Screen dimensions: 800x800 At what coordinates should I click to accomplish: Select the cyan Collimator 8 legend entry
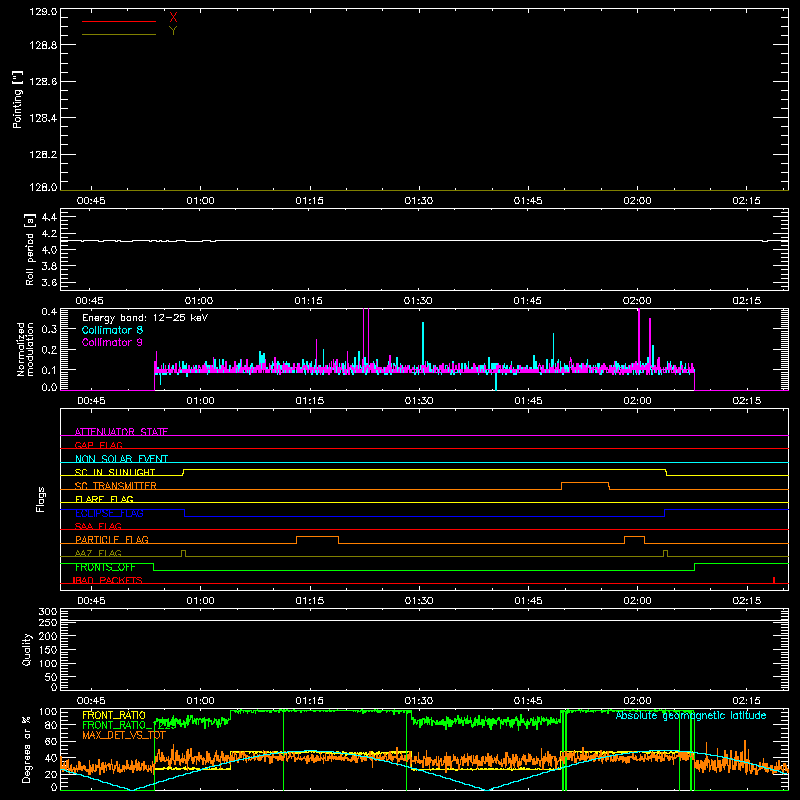point(112,330)
